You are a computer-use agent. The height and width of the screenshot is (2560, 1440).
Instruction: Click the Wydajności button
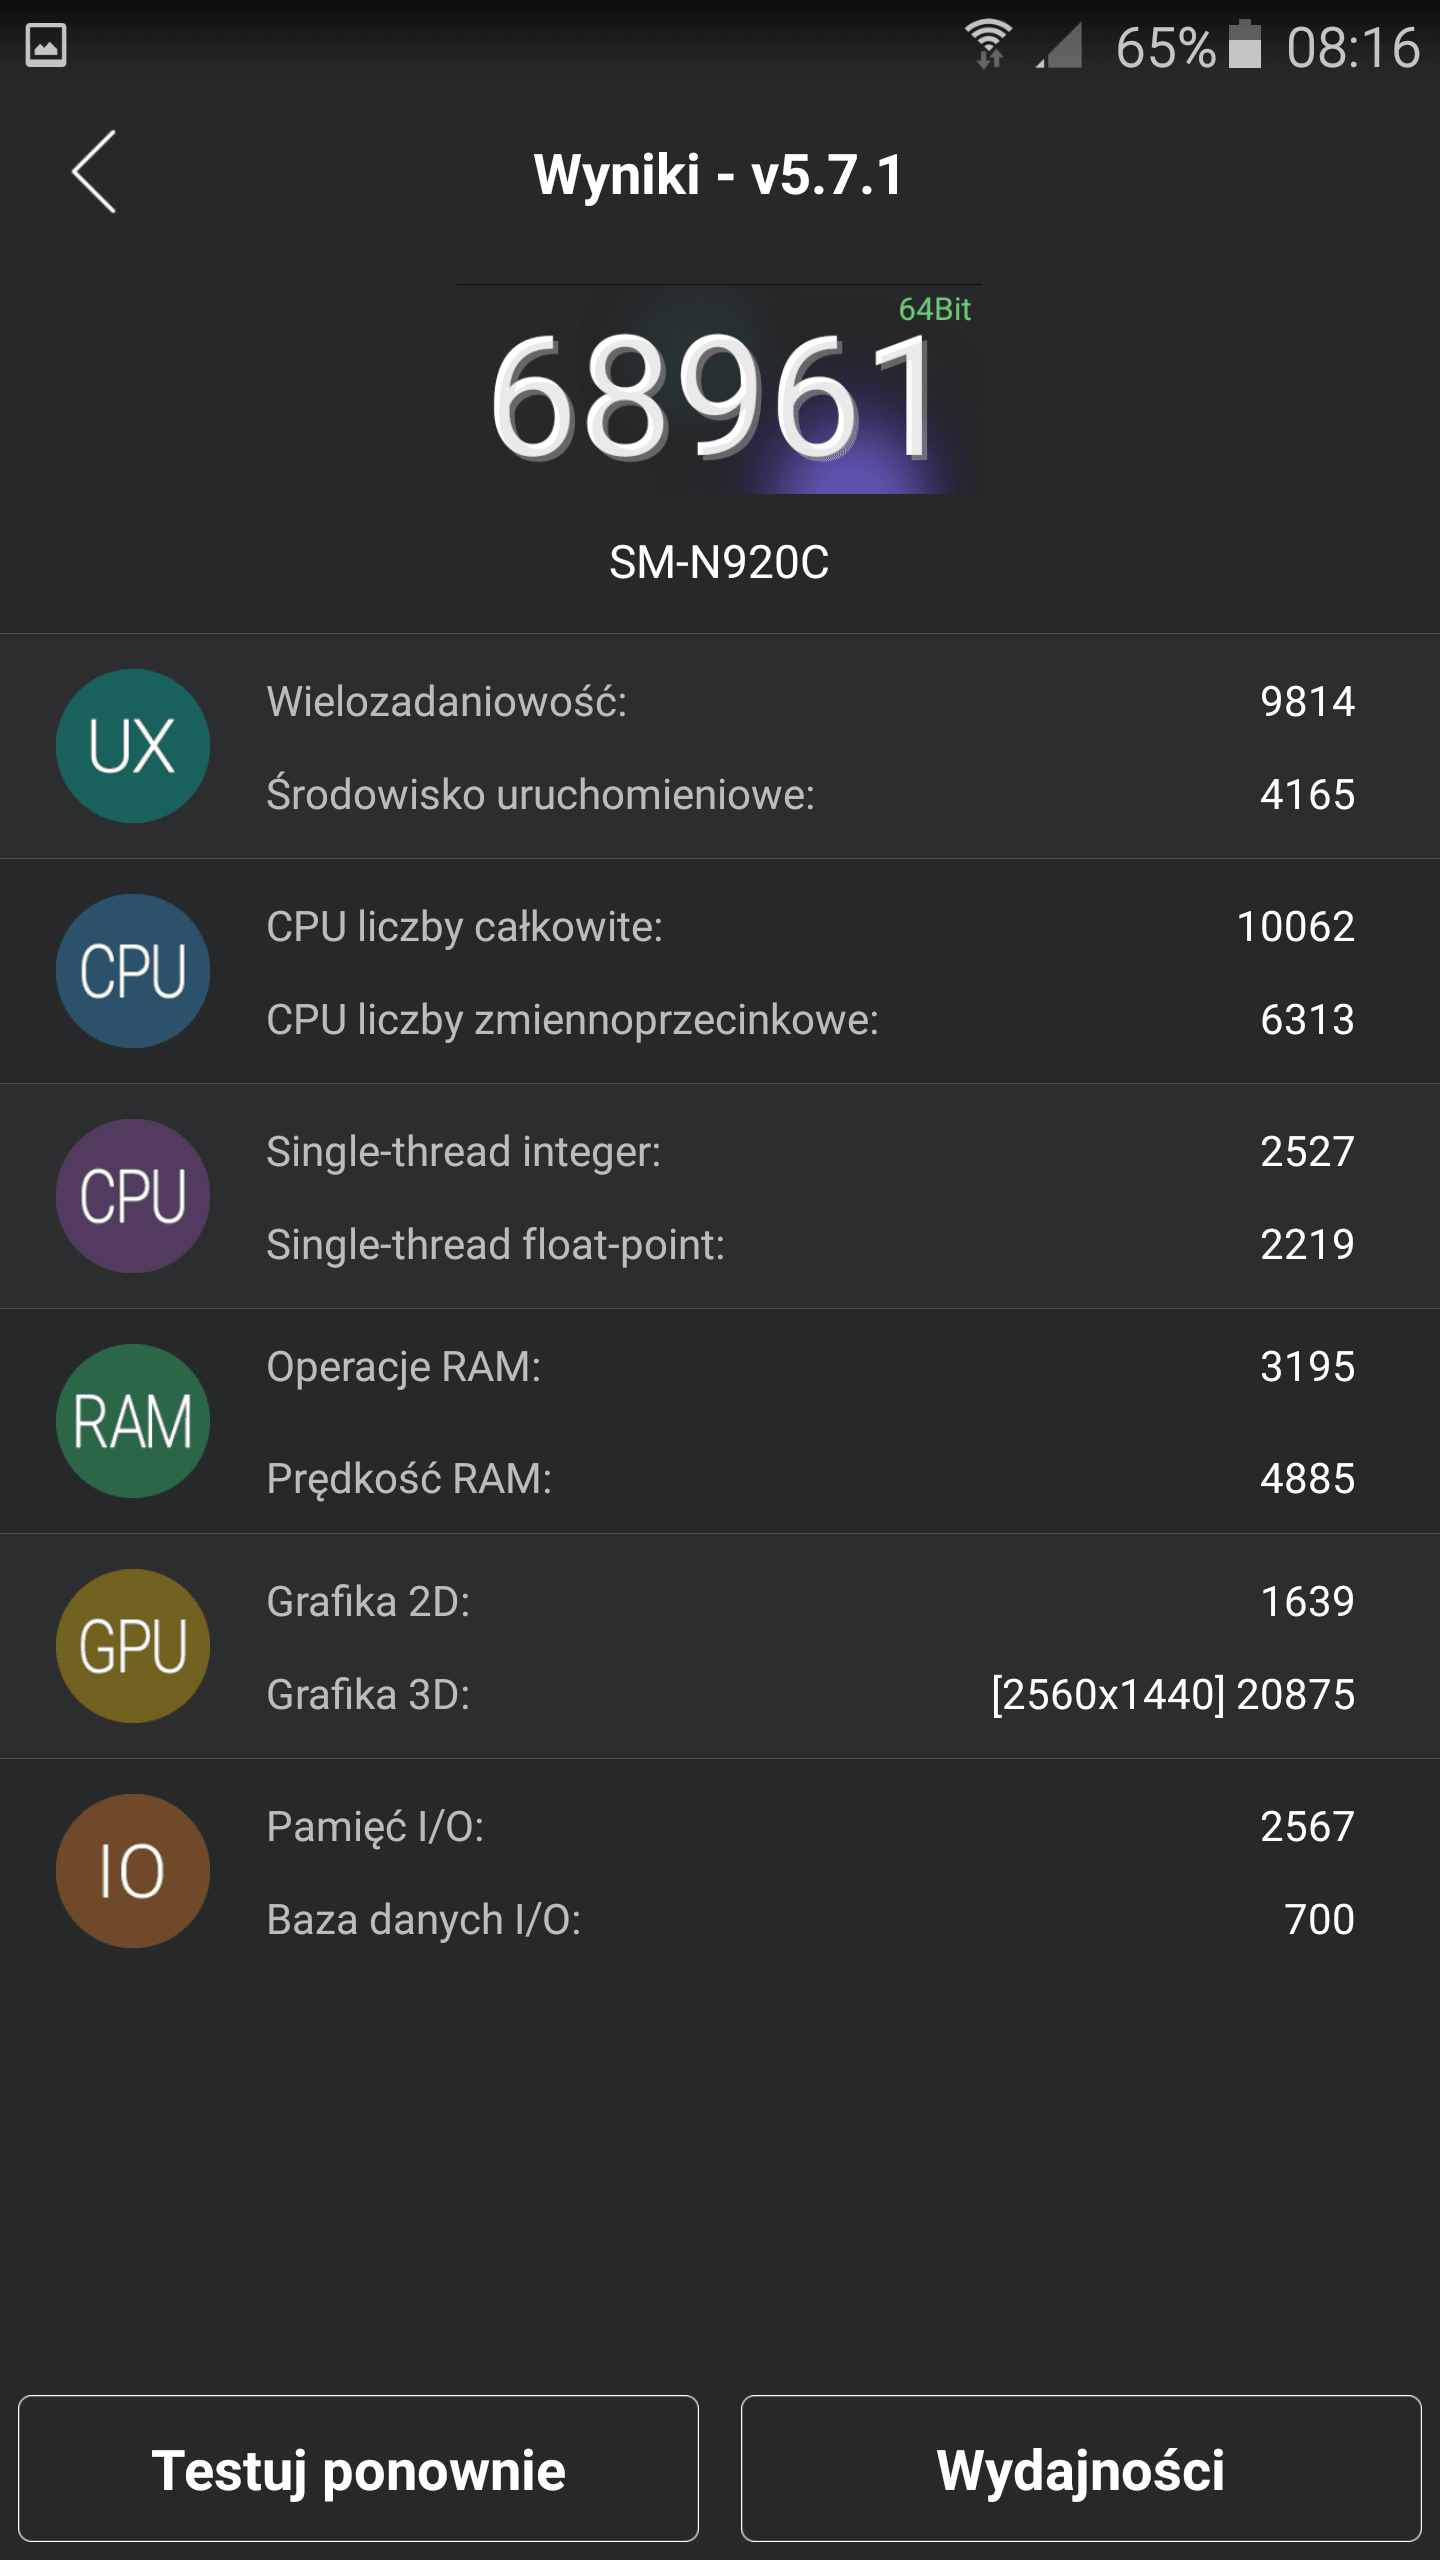tap(1081, 2468)
